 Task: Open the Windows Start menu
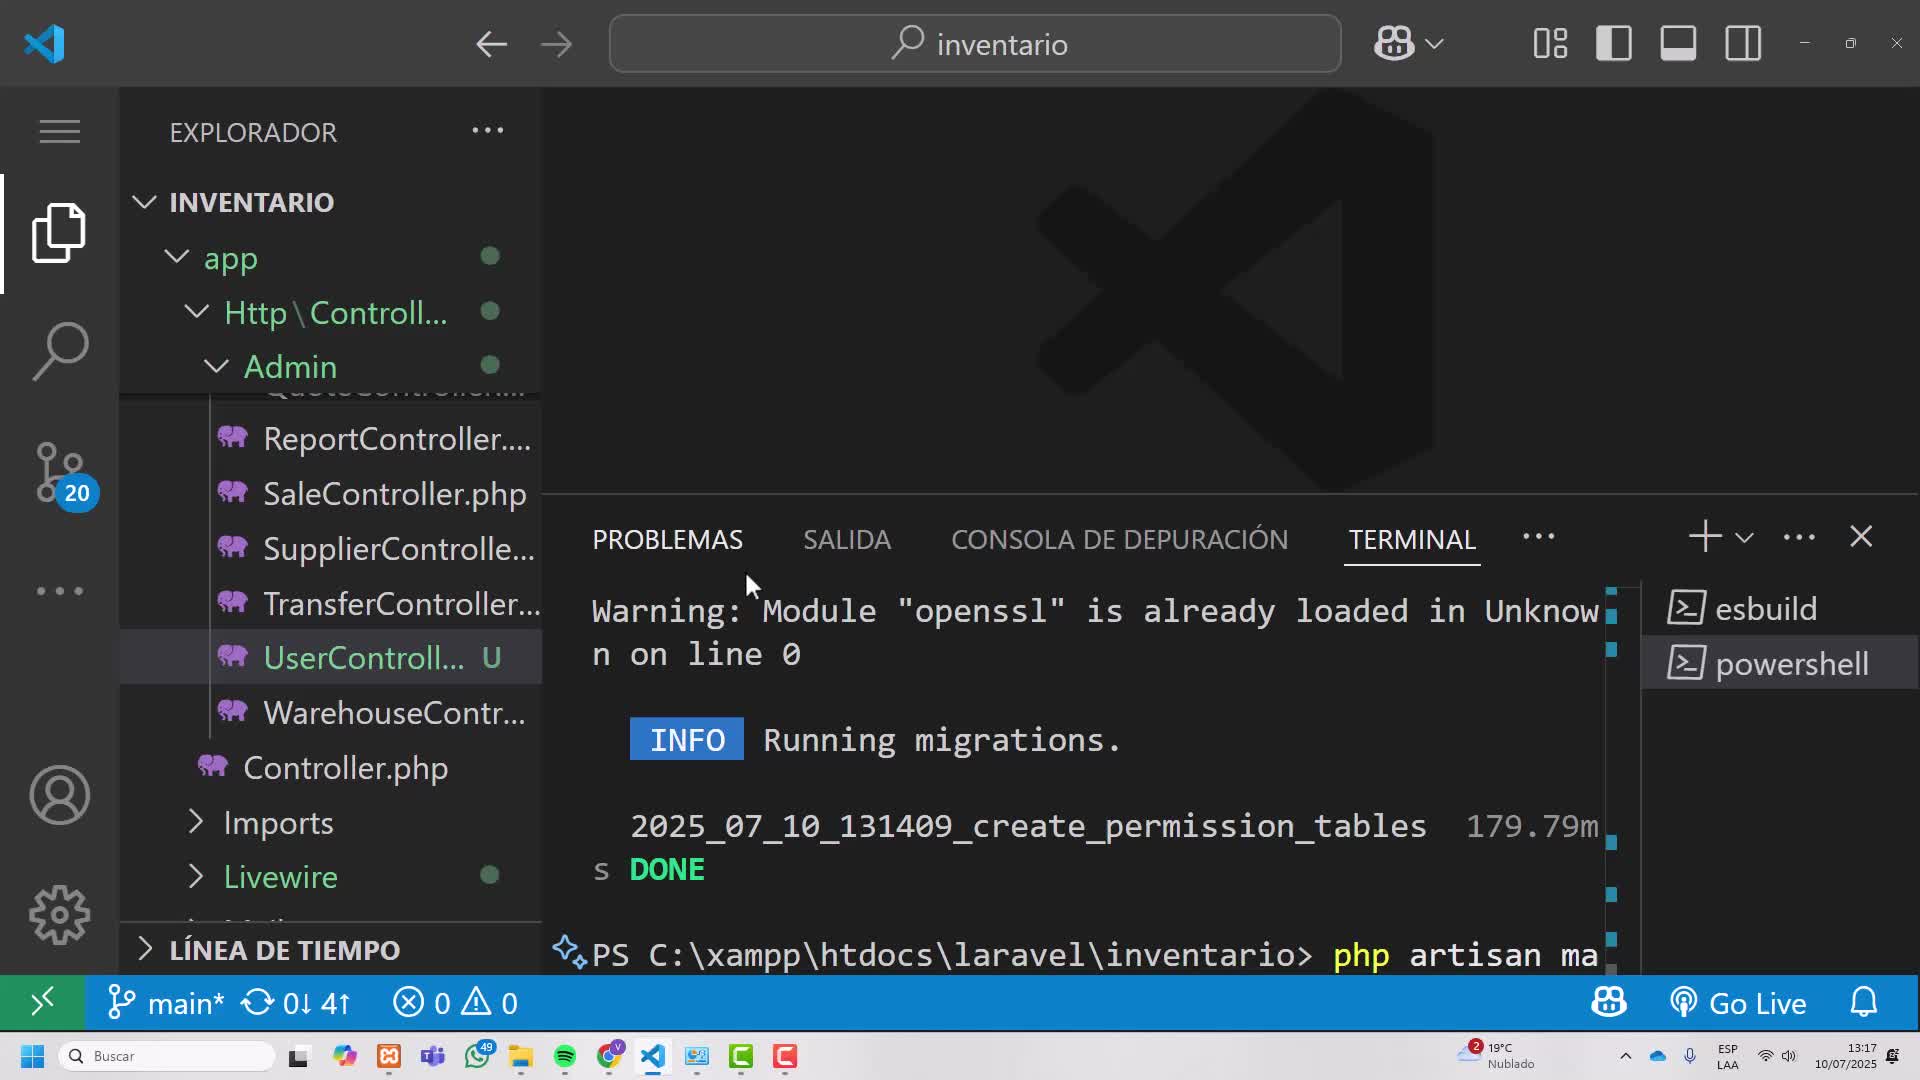32,1056
